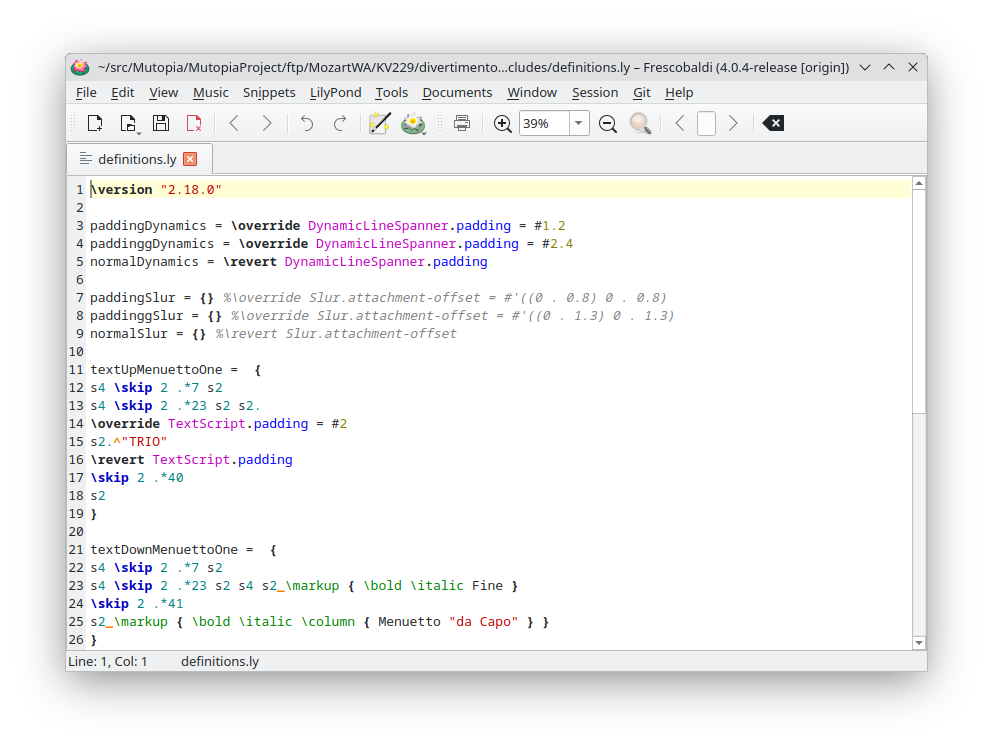
Task: Click the "TRIO" string on line 15
Action: pyautogui.click(x=144, y=442)
